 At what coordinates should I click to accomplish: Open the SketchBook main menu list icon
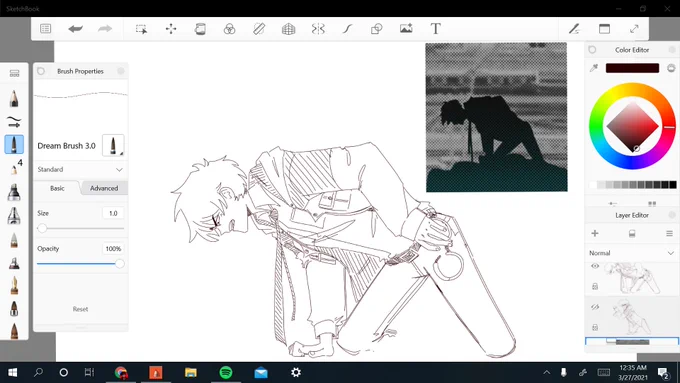(x=46, y=29)
